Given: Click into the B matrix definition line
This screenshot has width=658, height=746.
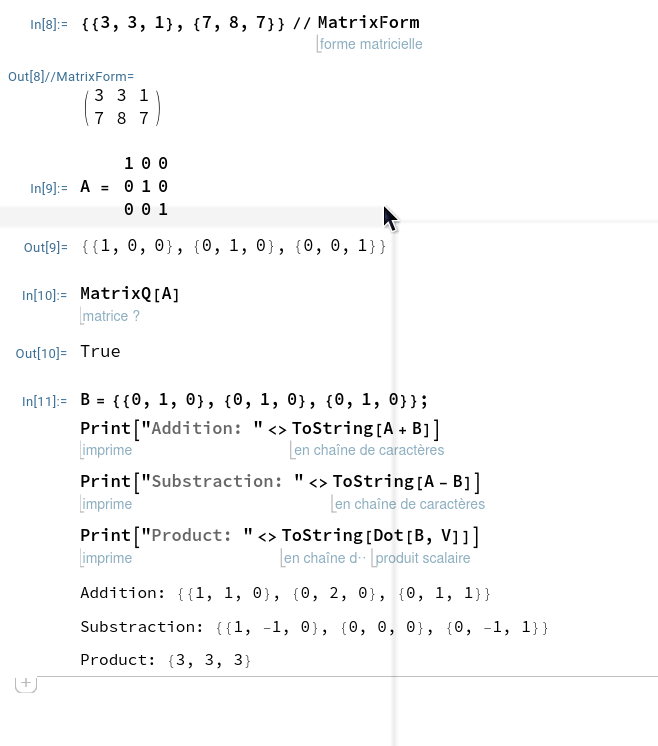Looking at the screenshot, I should 254,400.
